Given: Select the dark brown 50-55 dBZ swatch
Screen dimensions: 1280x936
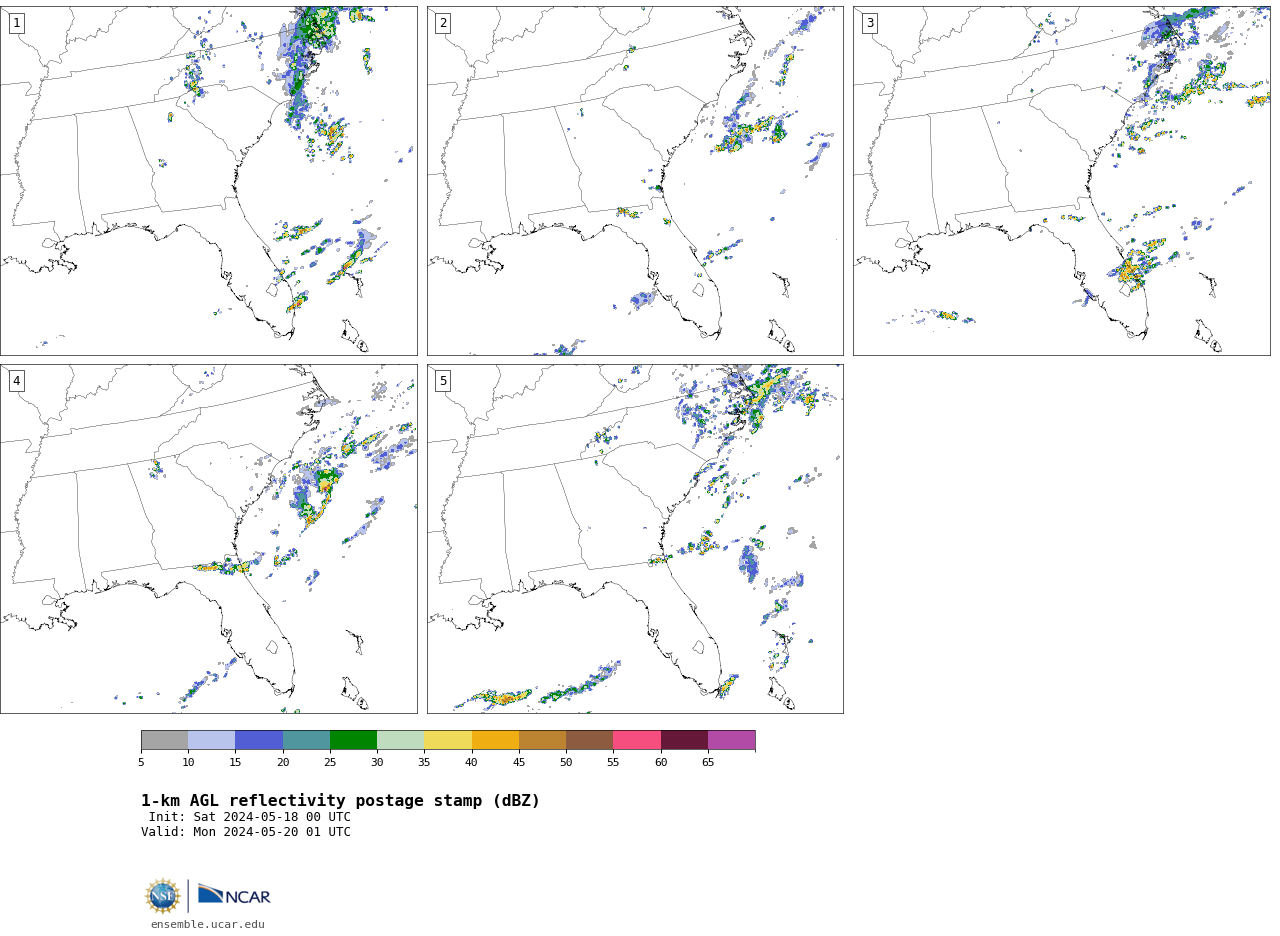Looking at the screenshot, I should 590,740.
